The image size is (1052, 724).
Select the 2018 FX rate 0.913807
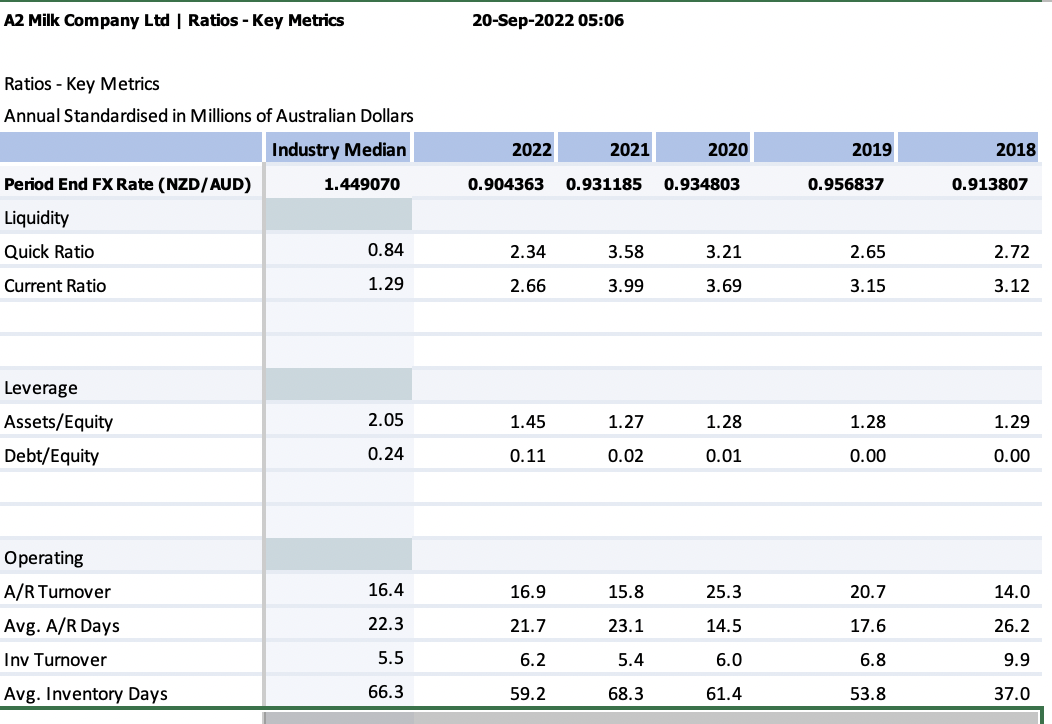point(990,184)
